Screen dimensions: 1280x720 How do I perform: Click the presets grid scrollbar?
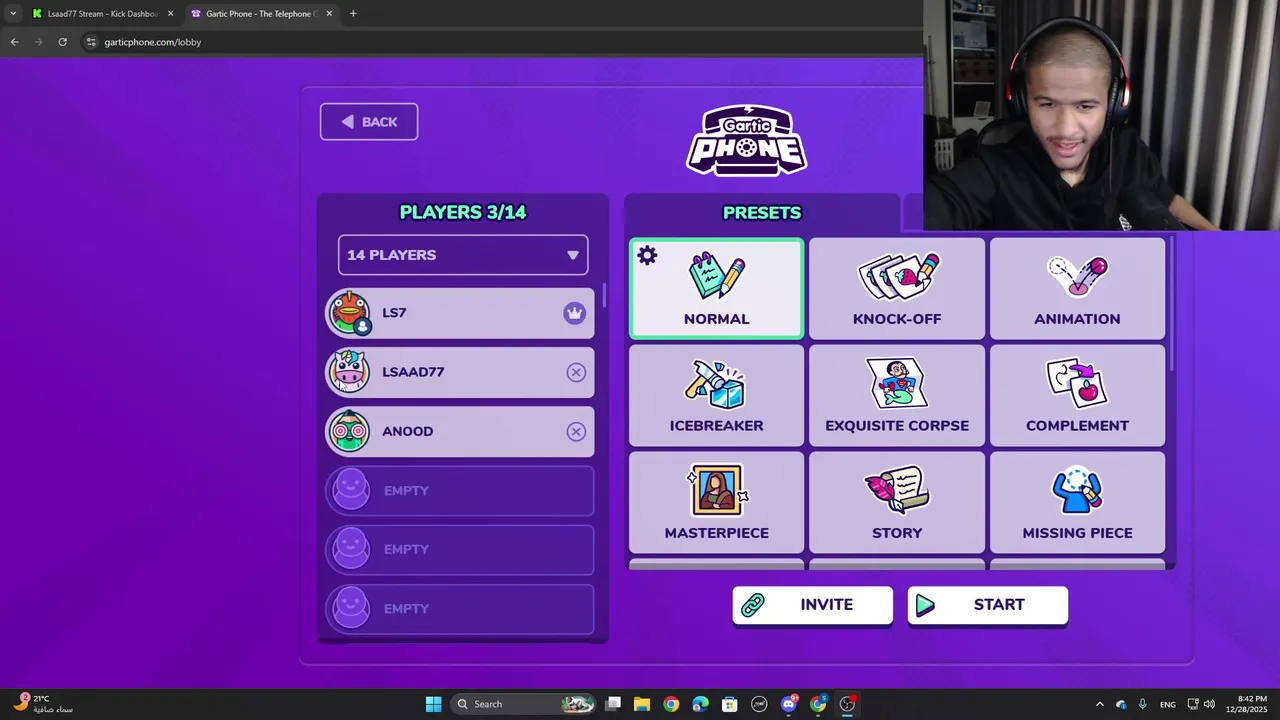[1171, 305]
